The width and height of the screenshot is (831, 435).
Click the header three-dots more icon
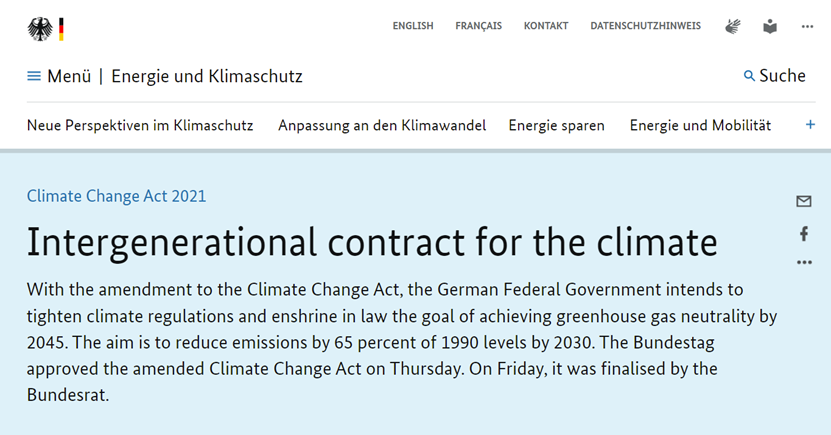click(807, 26)
